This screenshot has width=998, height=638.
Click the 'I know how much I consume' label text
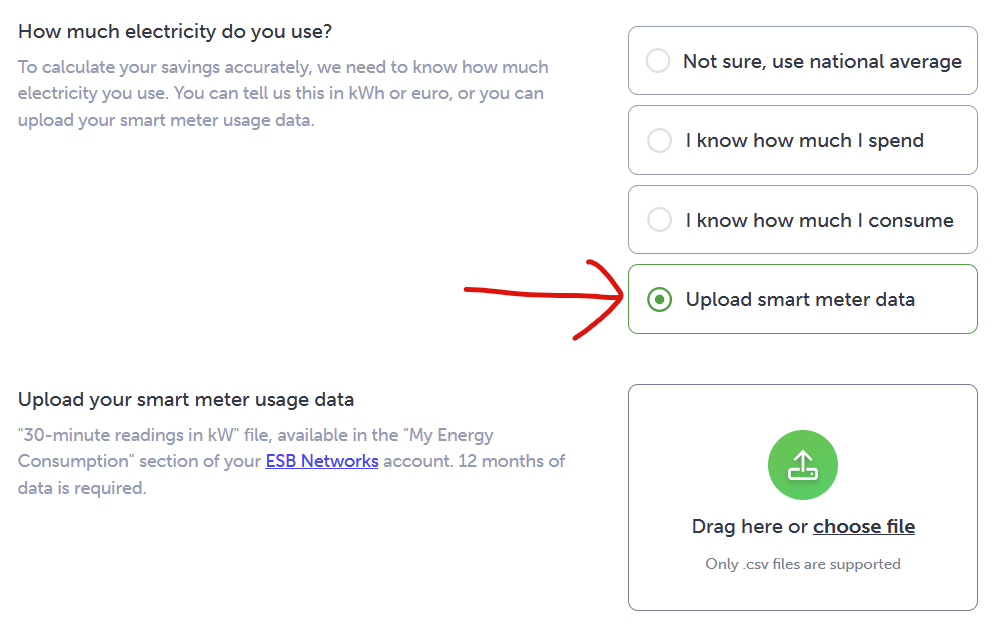[820, 220]
